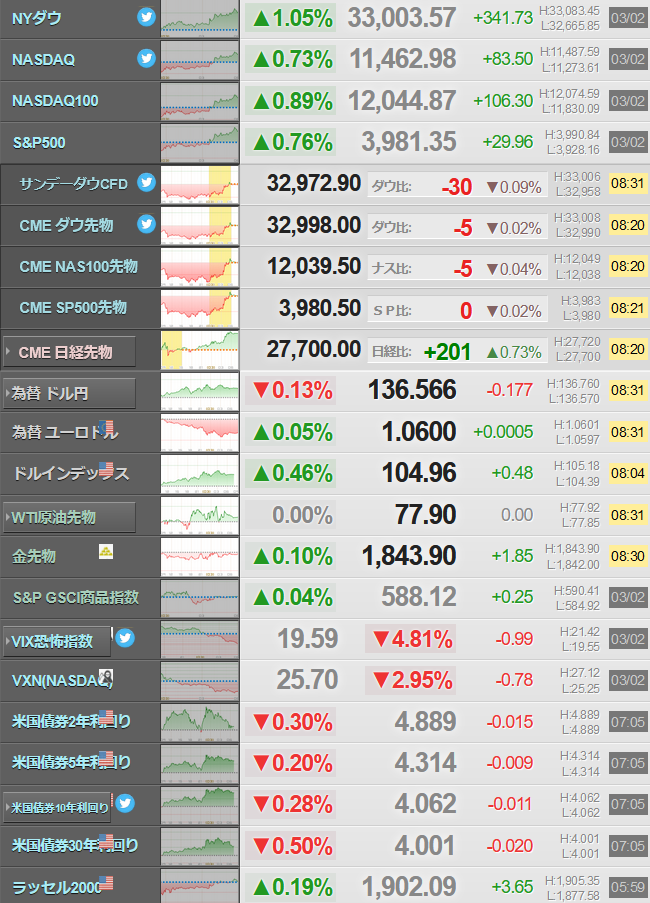Click the ドルインデックス value 104.96
The image size is (650, 903).
point(419,473)
